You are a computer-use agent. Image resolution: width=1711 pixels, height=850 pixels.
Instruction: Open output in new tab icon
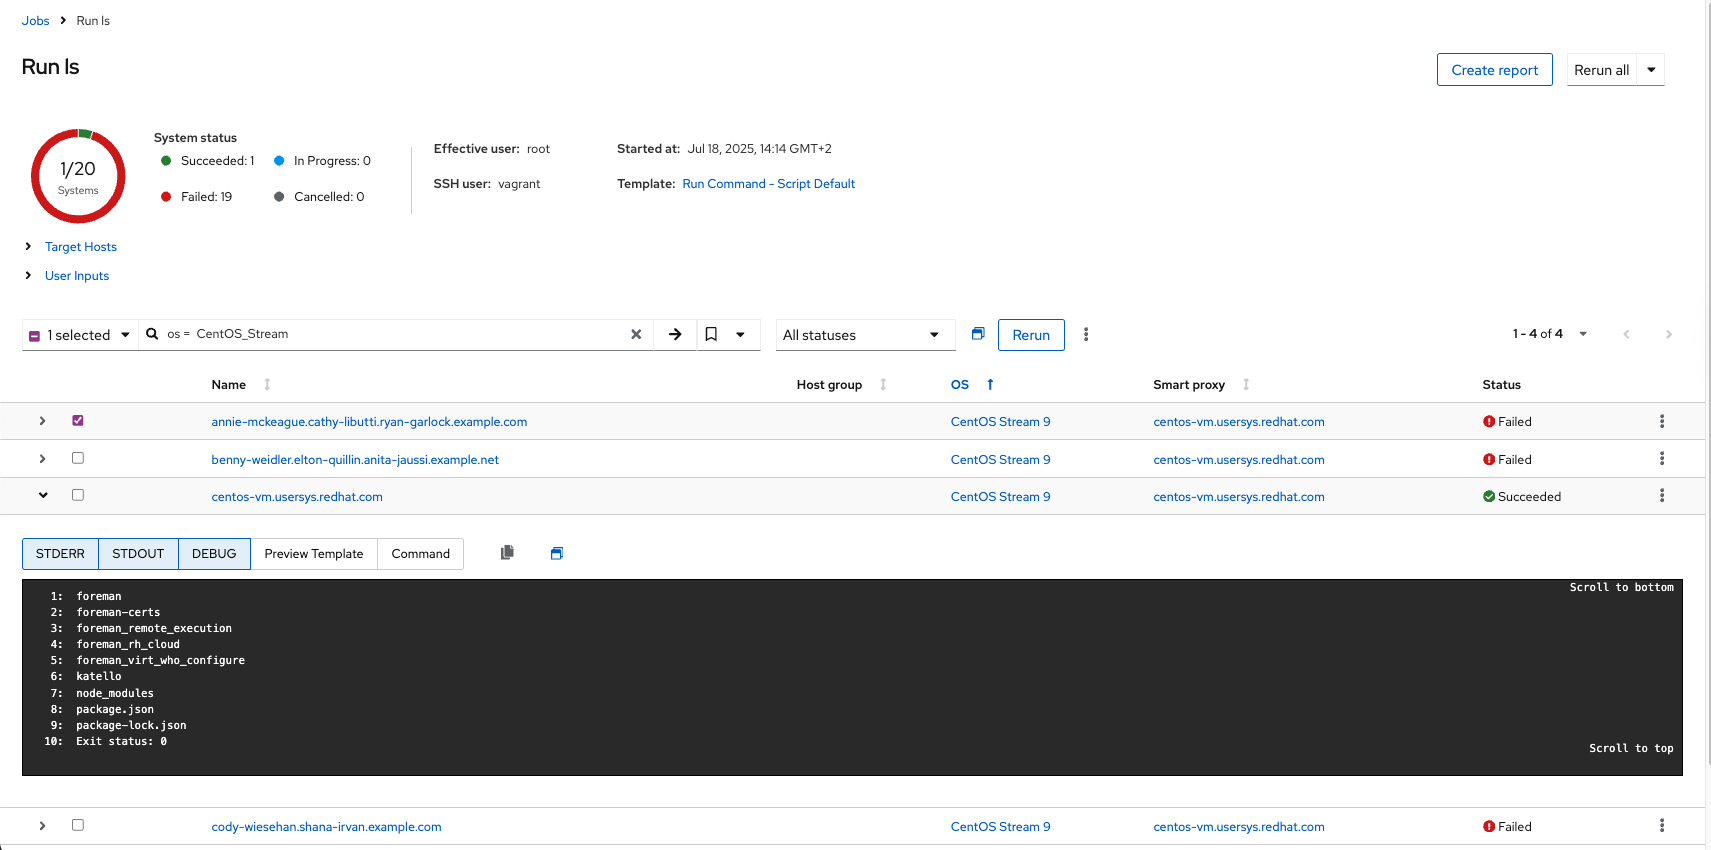click(x=557, y=554)
